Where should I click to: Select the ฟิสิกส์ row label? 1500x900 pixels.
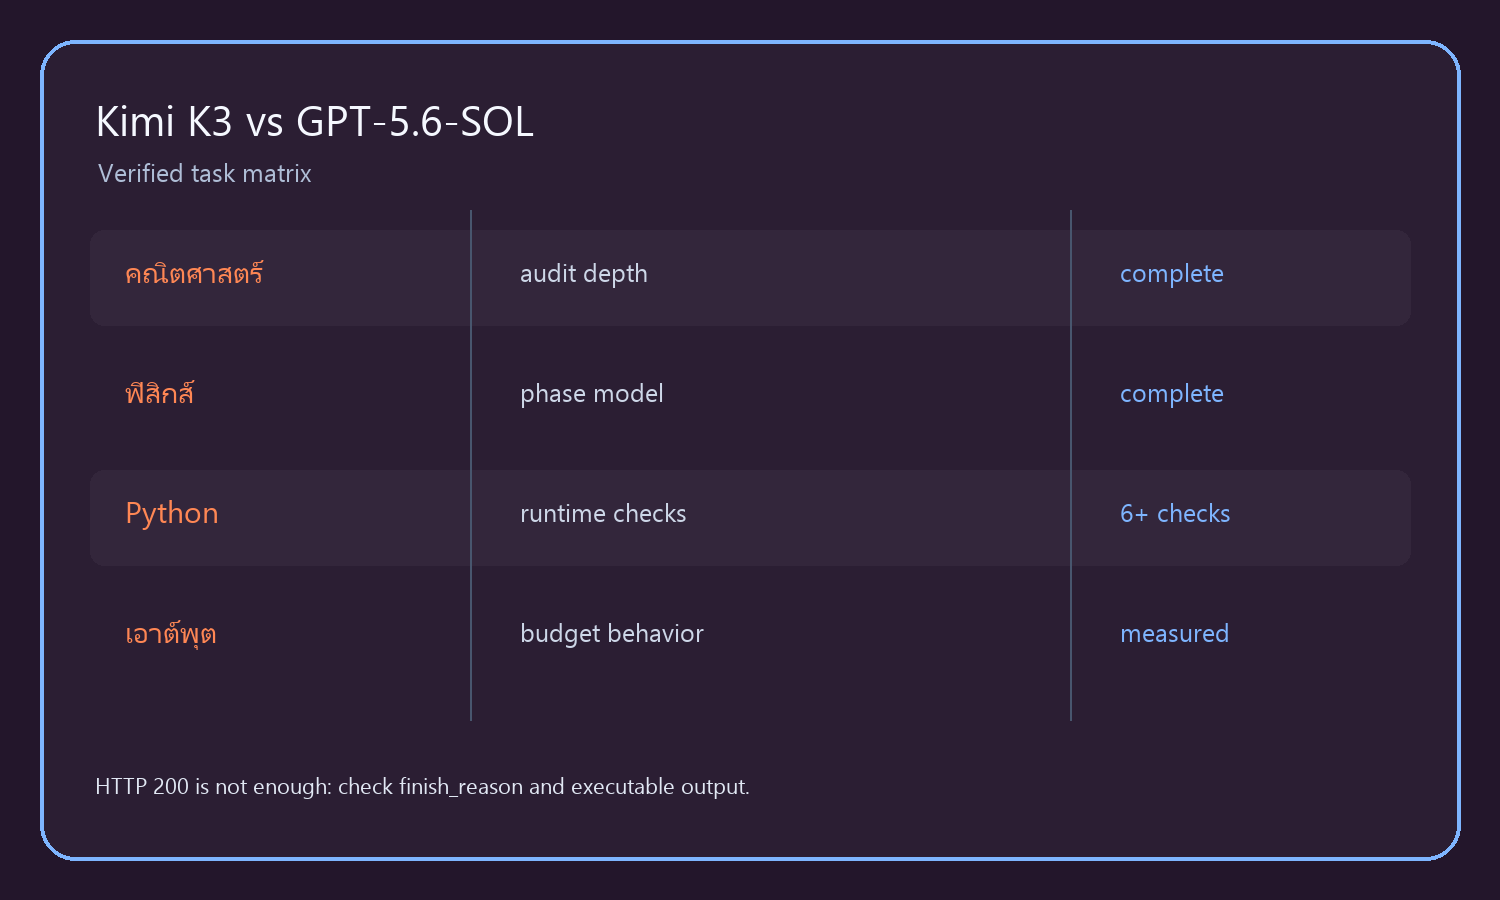click(159, 393)
